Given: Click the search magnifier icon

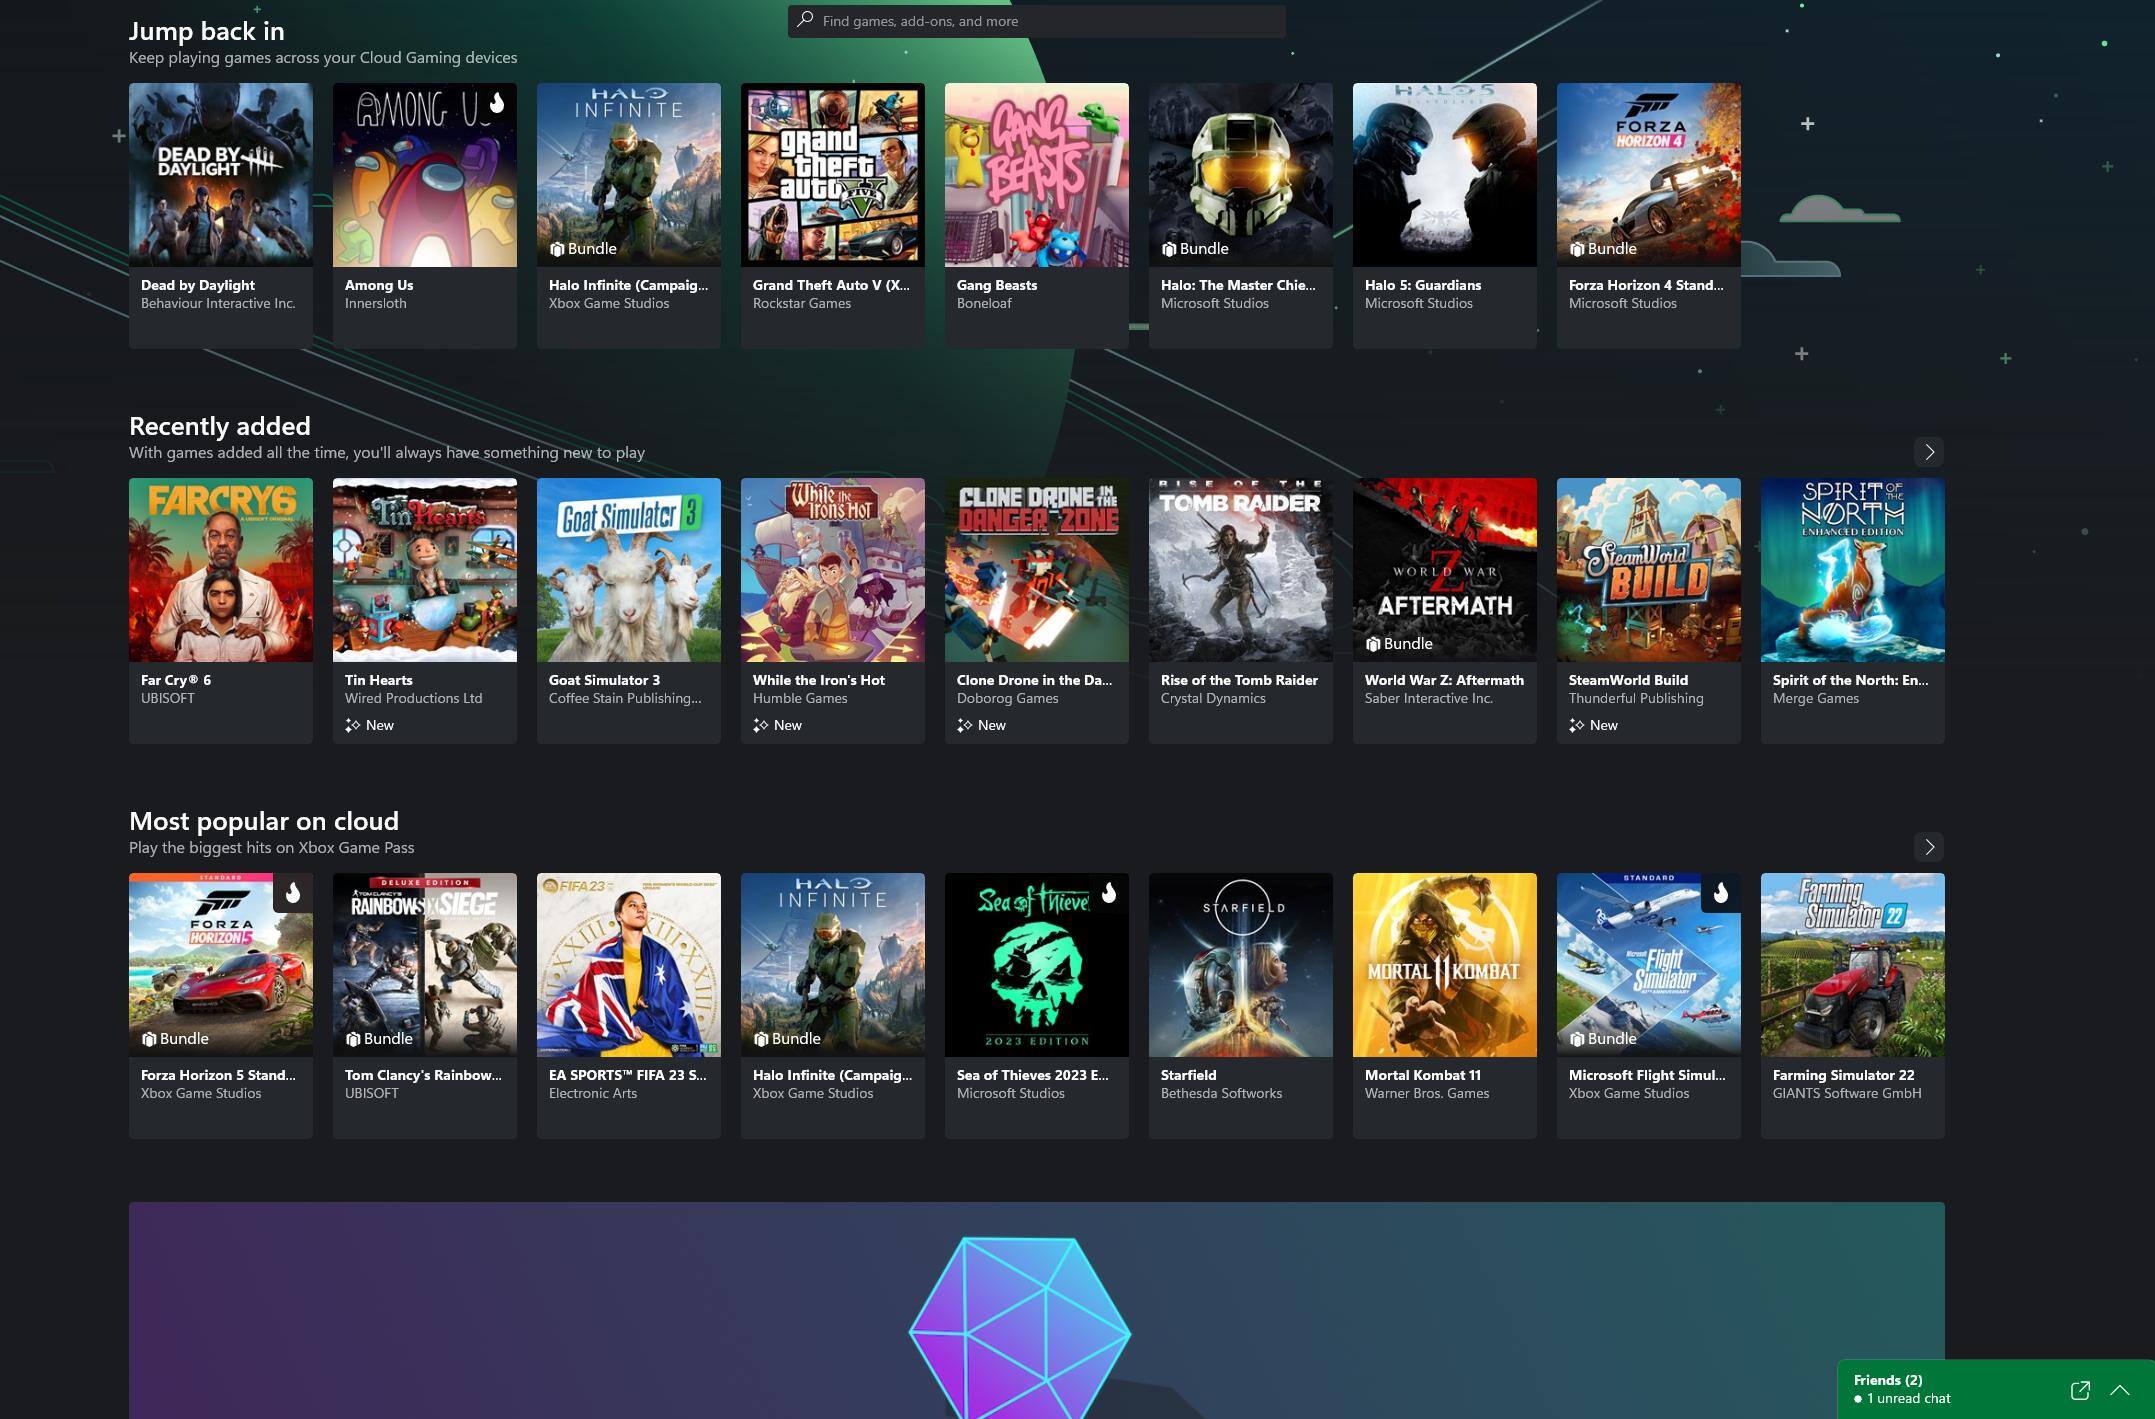Looking at the screenshot, I should click(805, 20).
